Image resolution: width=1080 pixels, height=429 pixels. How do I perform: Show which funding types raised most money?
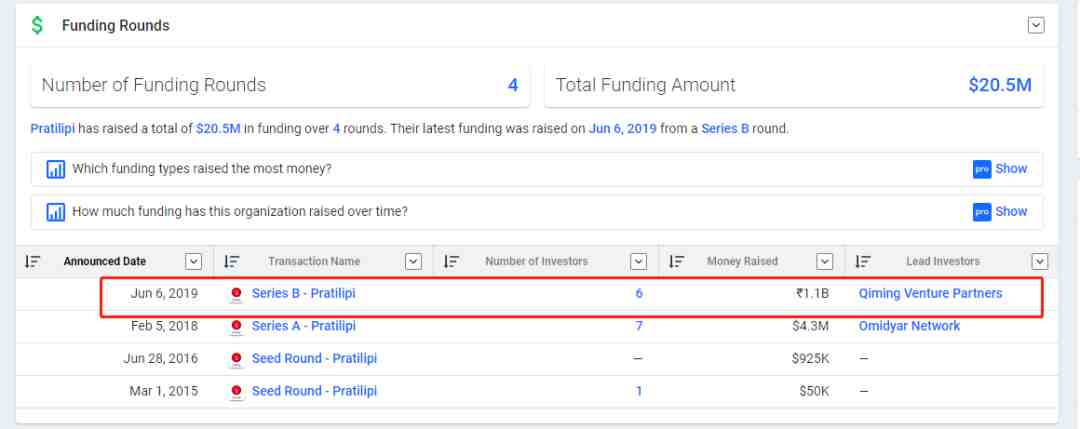(x=1001, y=169)
